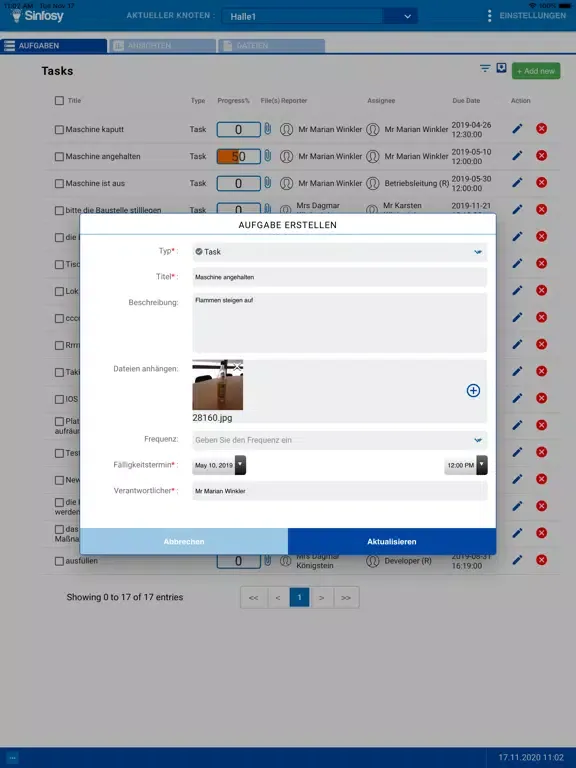Click the green Add new button
This screenshot has height=768, width=576.
pyautogui.click(x=536, y=71)
